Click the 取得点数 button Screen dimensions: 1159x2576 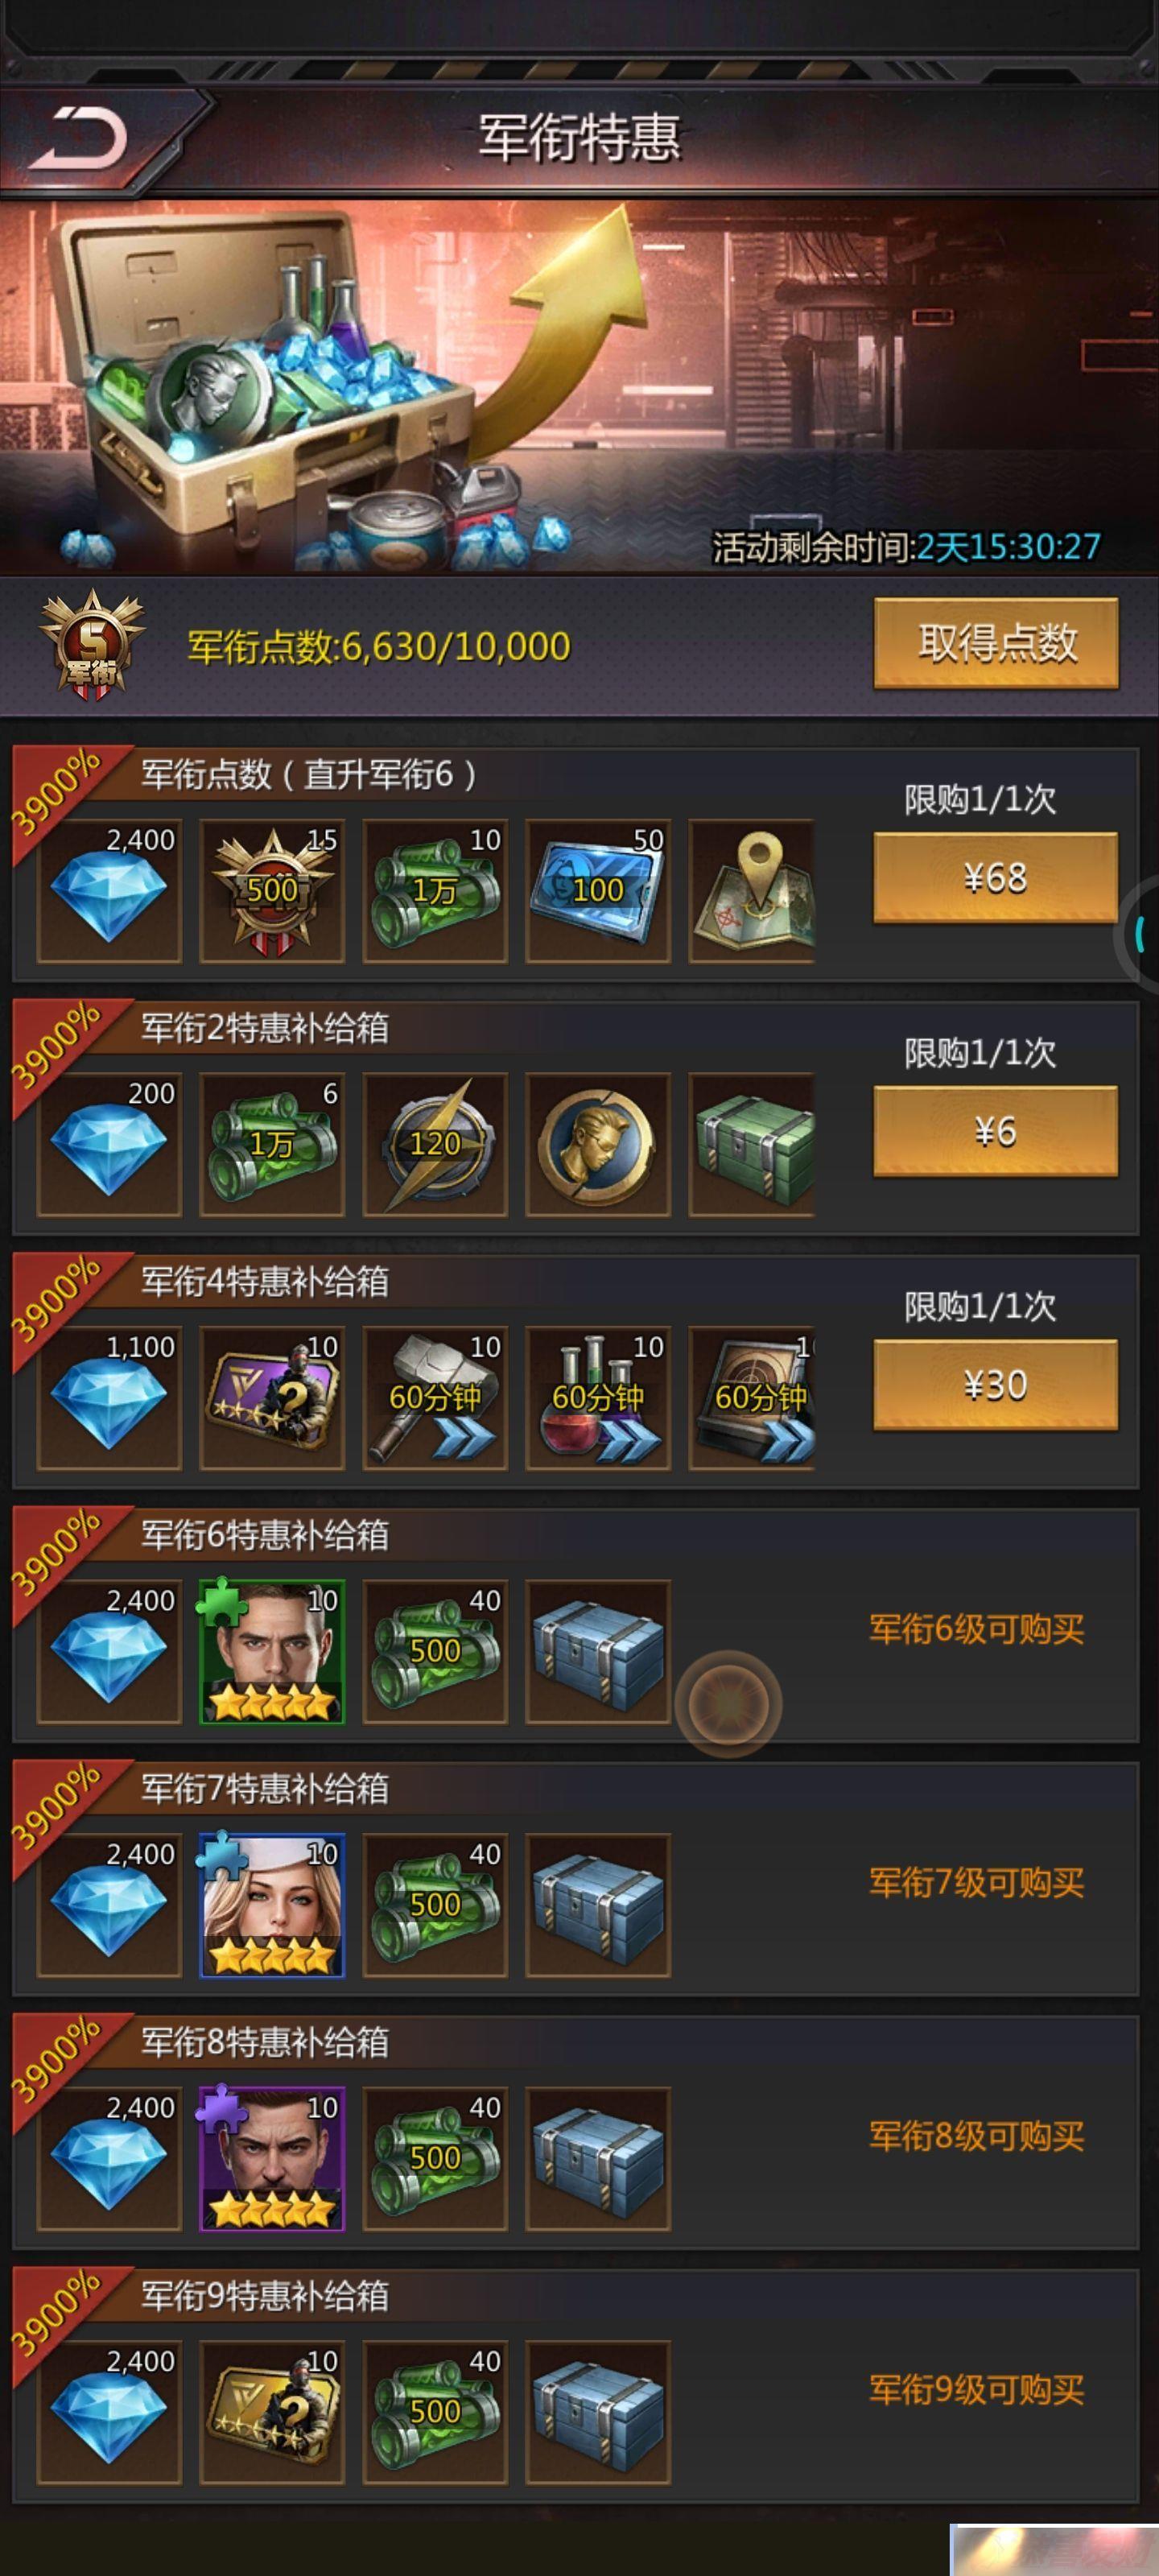click(x=995, y=643)
